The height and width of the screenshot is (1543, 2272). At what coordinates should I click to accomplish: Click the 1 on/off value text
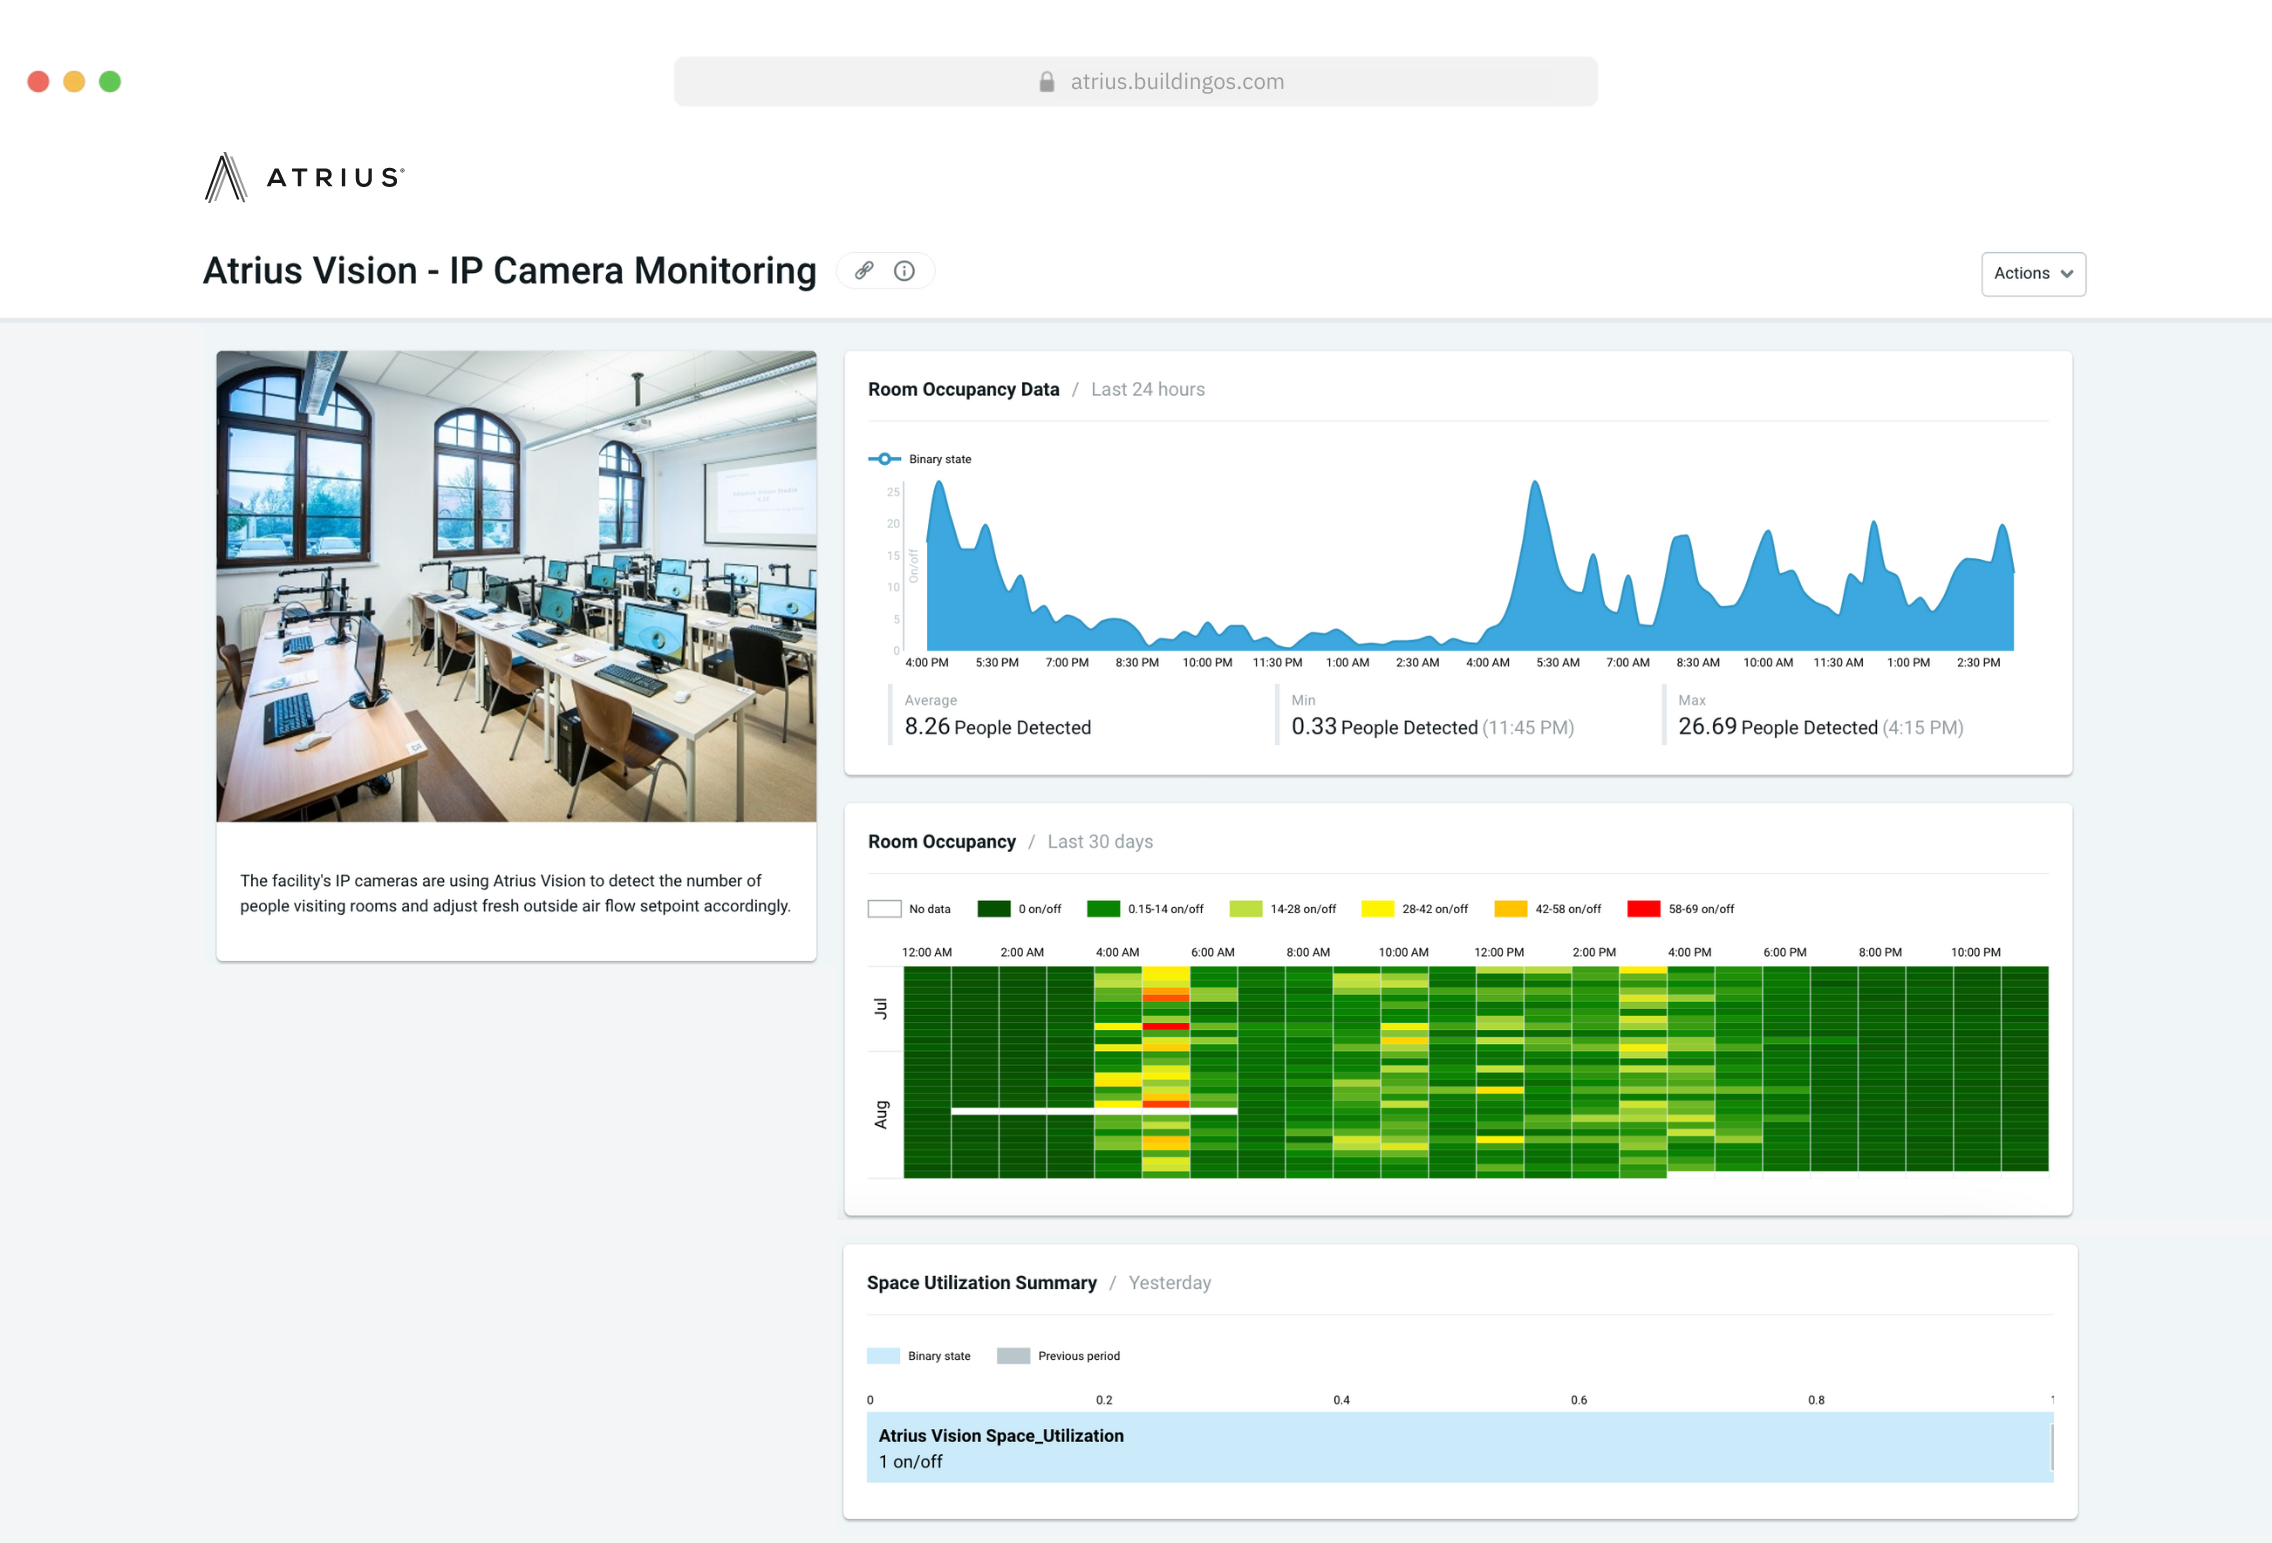click(910, 1461)
